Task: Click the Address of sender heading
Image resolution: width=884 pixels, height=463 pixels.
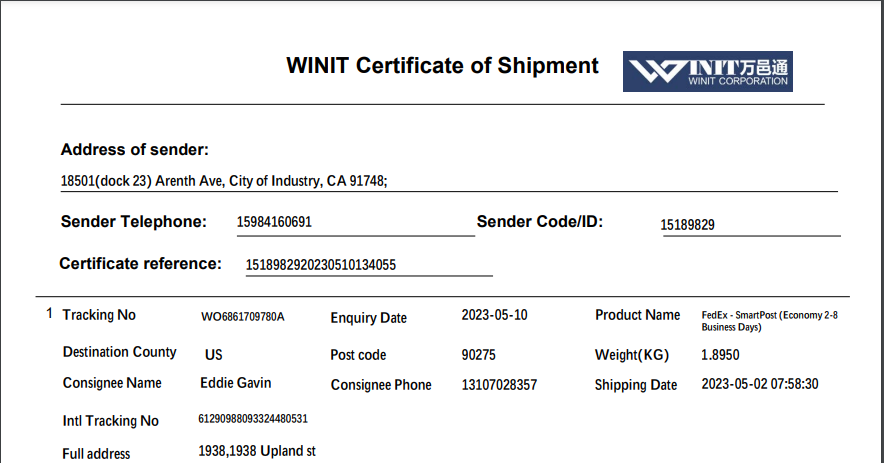Action: tap(135, 150)
